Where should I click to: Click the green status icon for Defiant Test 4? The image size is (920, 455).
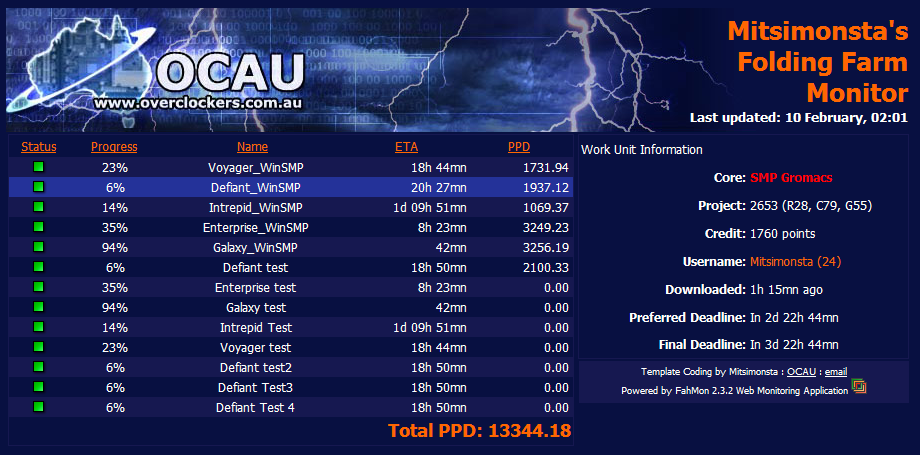point(39,407)
